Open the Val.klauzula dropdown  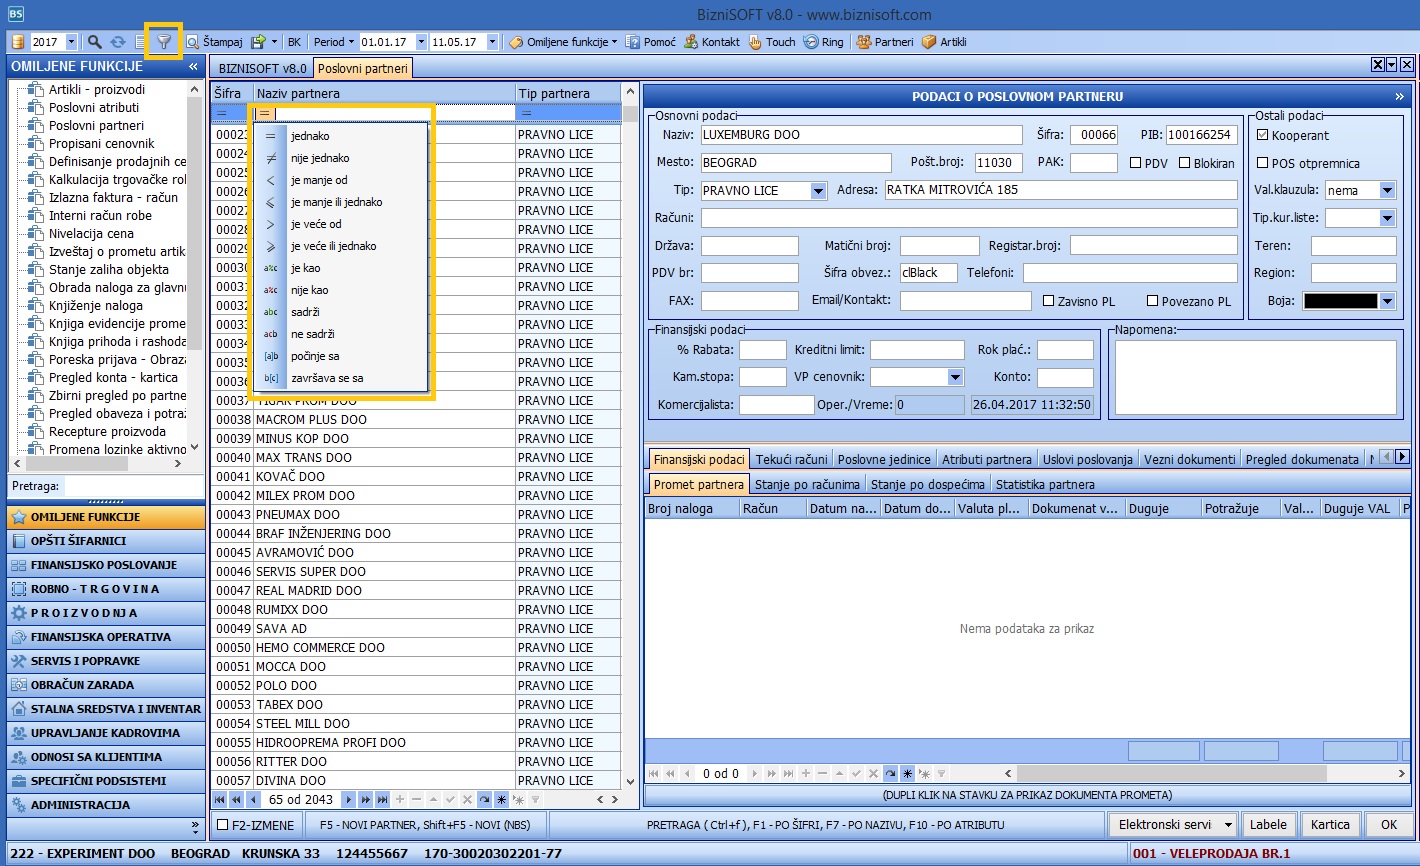tap(1387, 190)
